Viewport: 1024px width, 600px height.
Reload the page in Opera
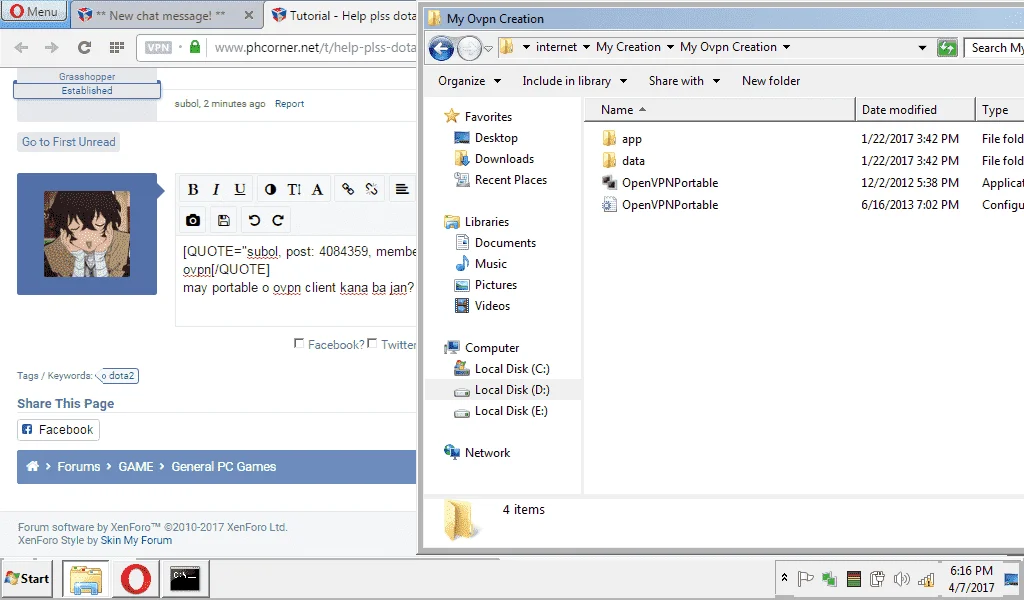click(x=84, y=47)
